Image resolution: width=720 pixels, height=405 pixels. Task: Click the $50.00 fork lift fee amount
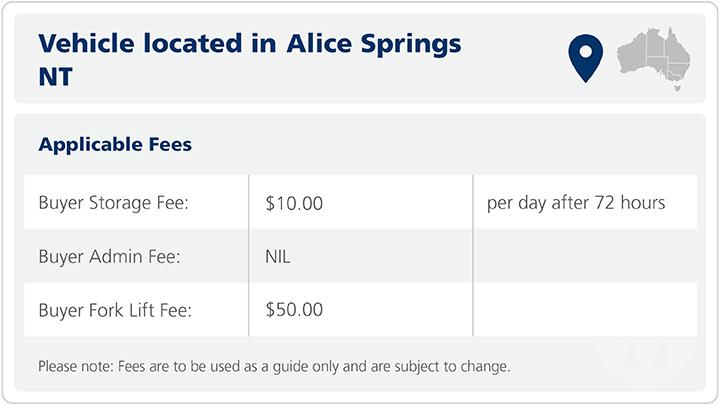click(295, 310)
